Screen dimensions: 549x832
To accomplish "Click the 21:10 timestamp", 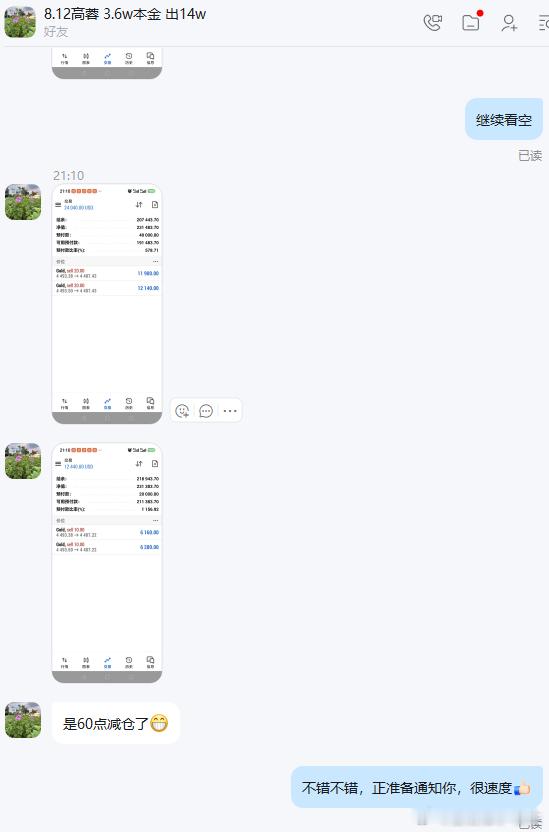I will pyautogui.click(x=68, y=176).
